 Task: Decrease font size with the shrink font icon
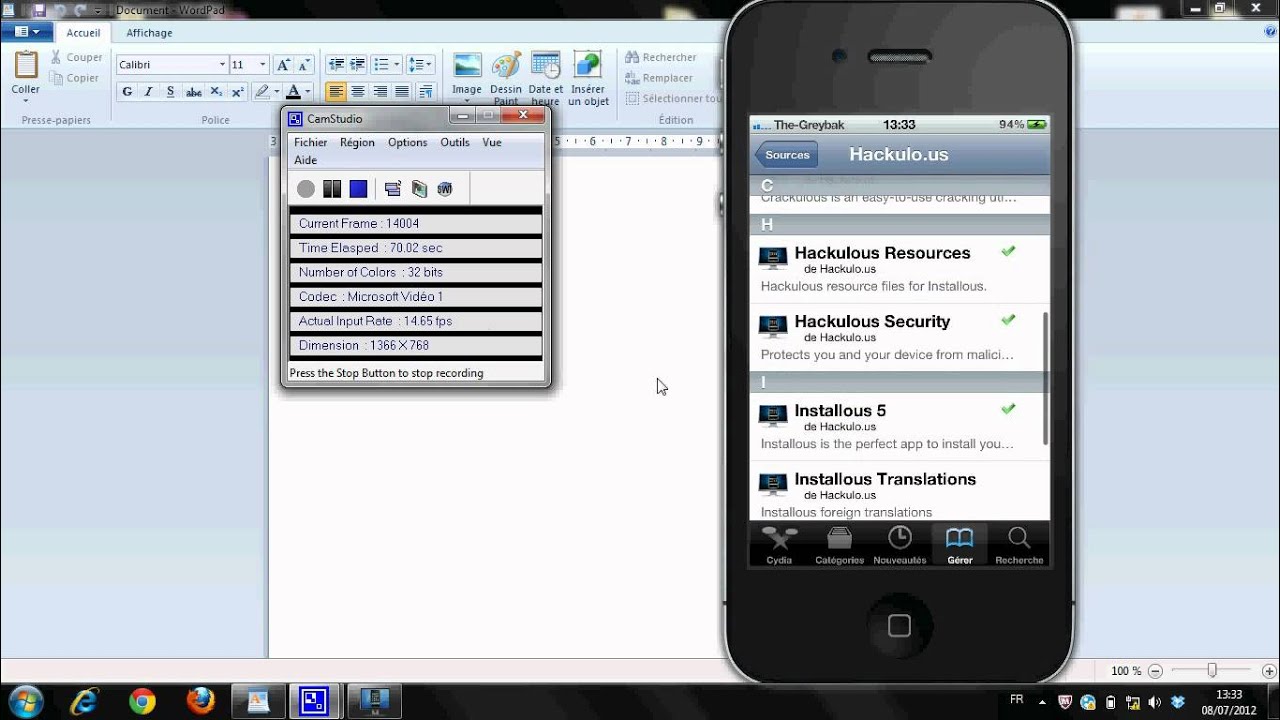click(x=304, y=65)
